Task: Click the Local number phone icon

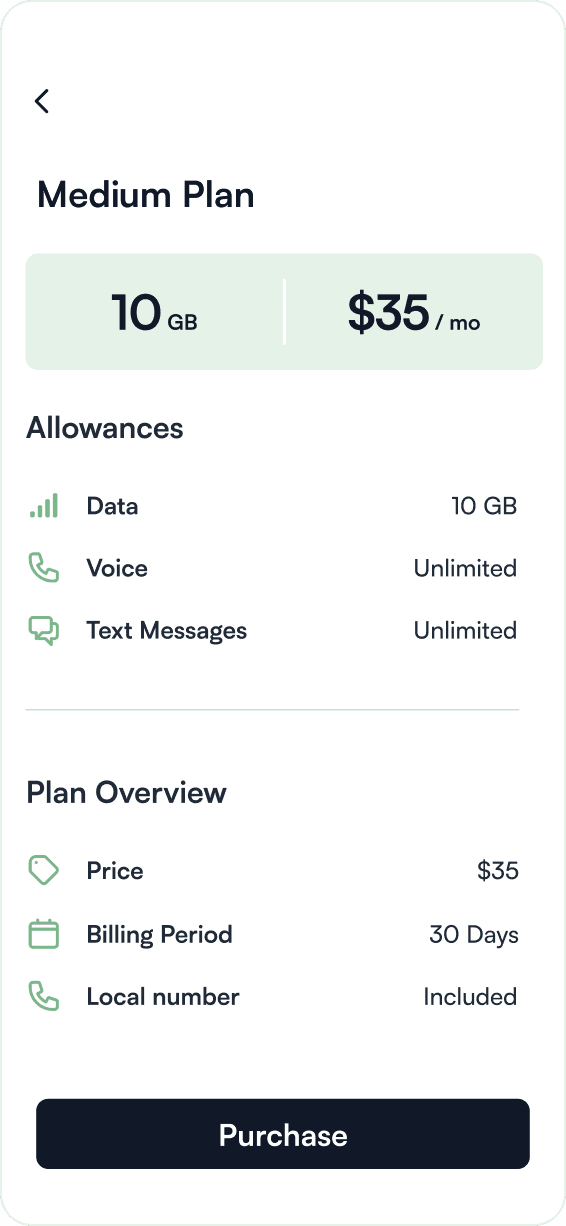Action: (x=43, y=997)
